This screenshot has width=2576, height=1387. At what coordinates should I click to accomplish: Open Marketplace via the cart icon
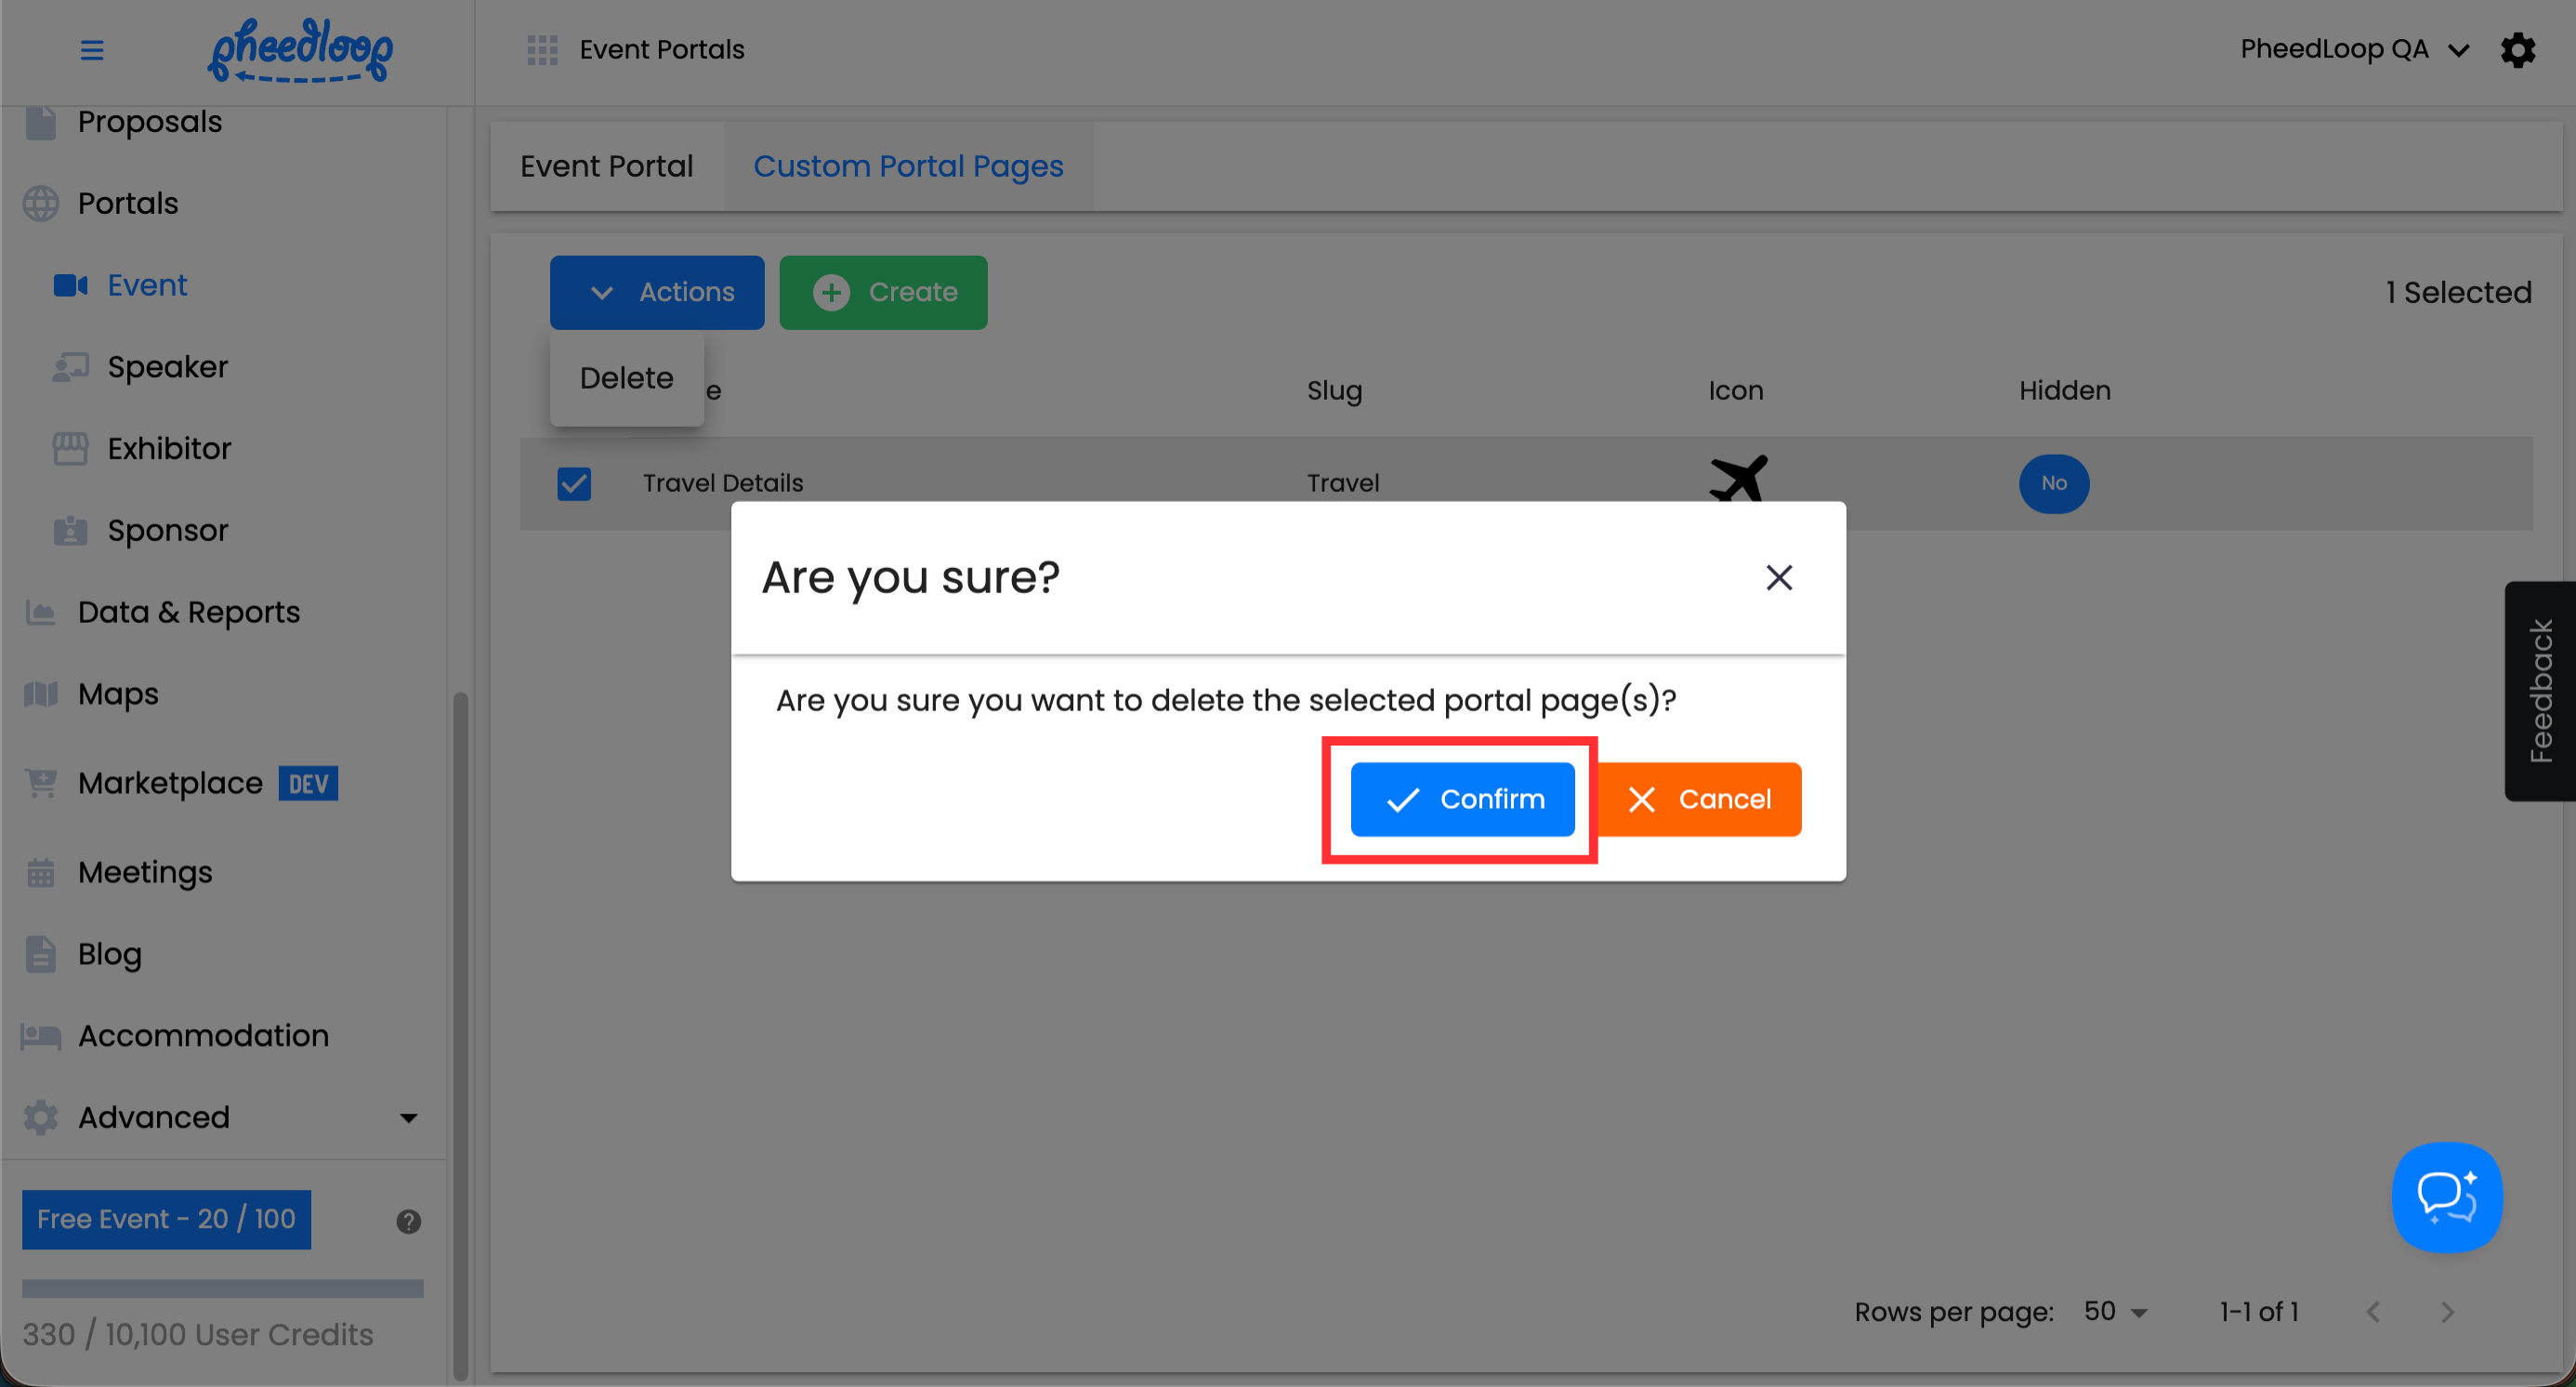[41, 783]
